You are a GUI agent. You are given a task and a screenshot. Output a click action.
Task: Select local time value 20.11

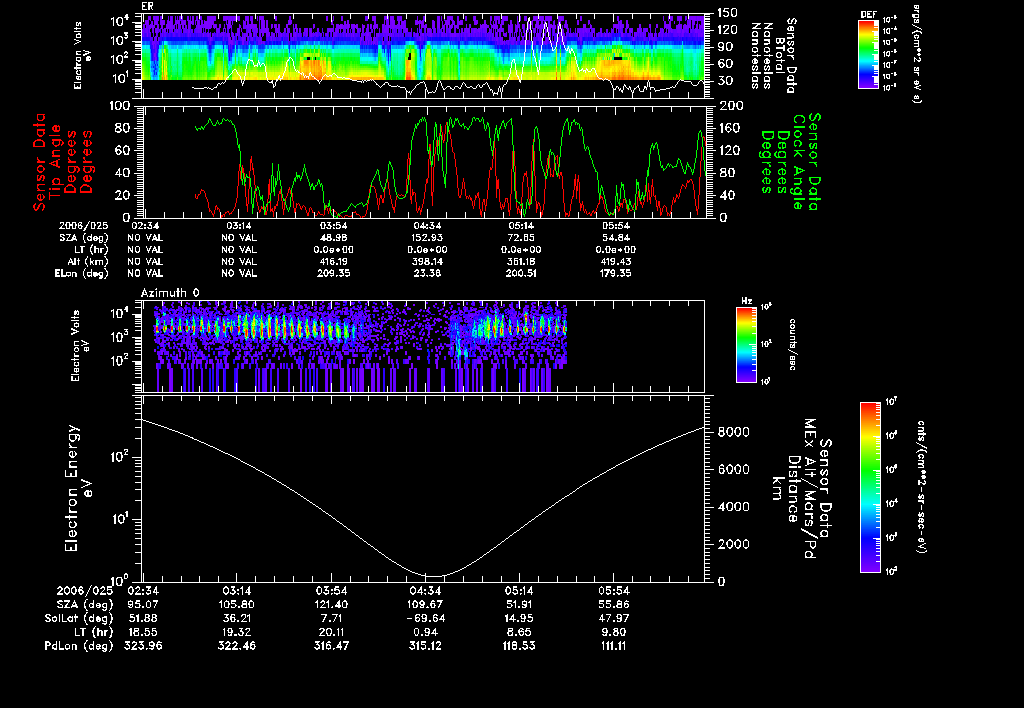[x=331, y=632]
